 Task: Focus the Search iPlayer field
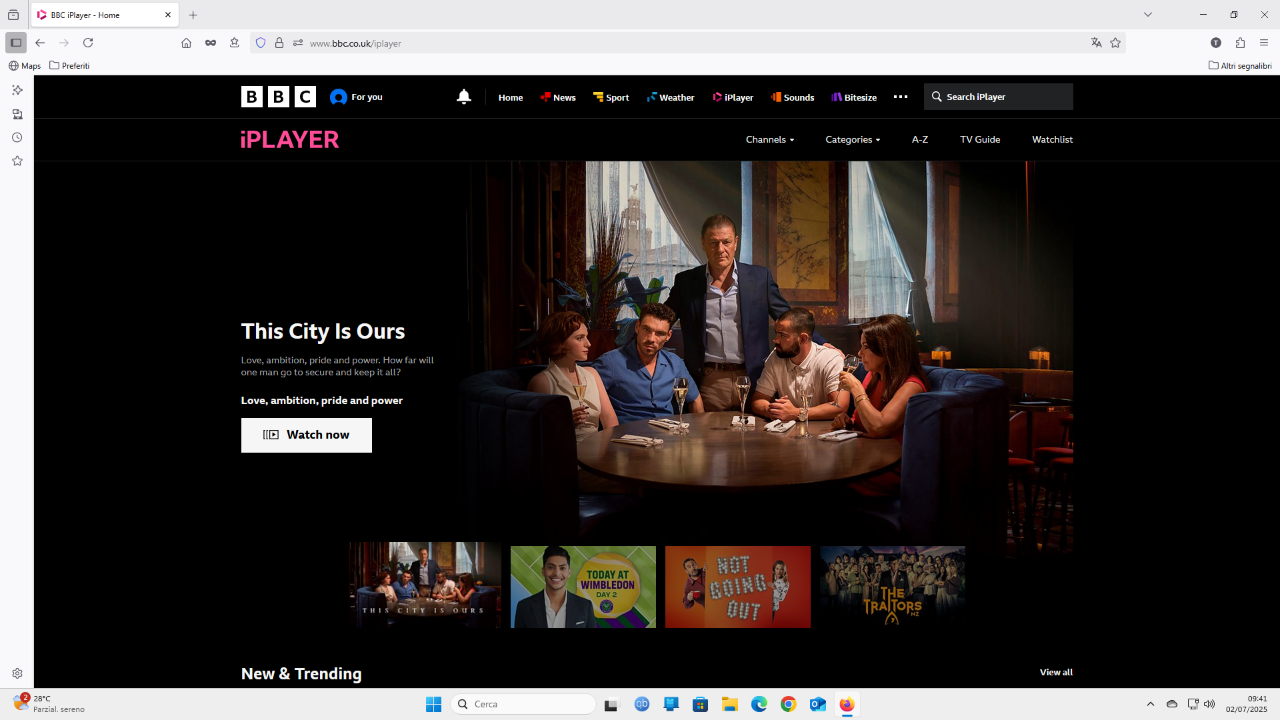click(x=998, y=97)
